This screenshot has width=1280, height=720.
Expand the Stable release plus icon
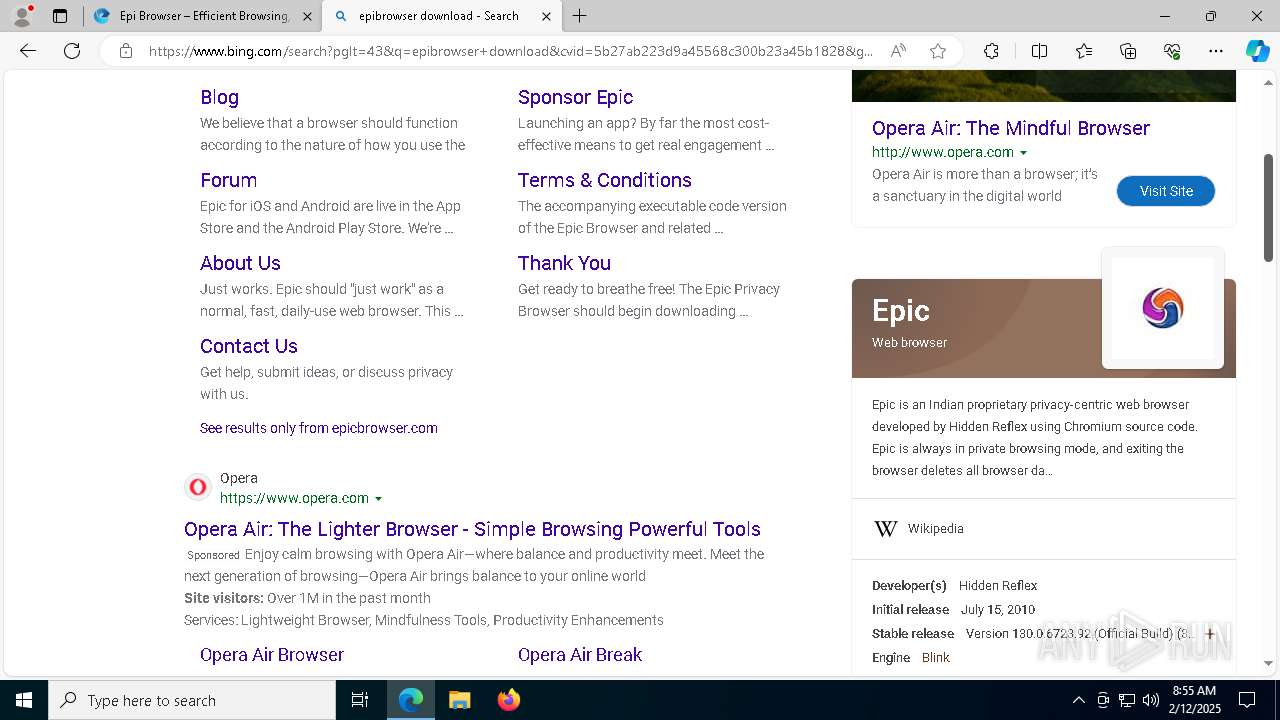(x=1210, y=634)
